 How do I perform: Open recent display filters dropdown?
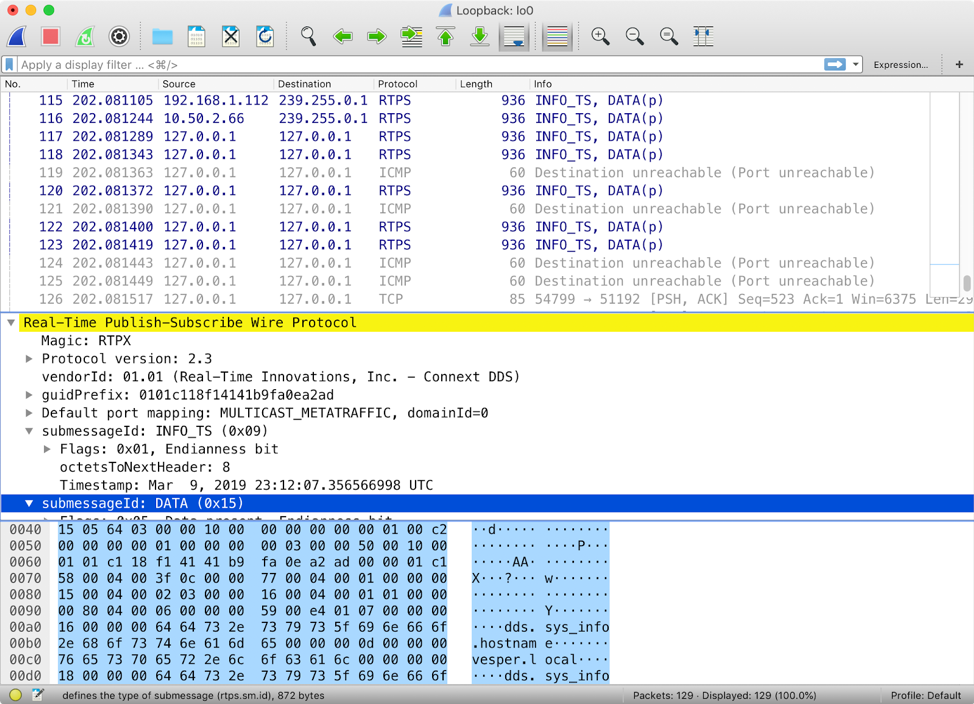[855, 65]
